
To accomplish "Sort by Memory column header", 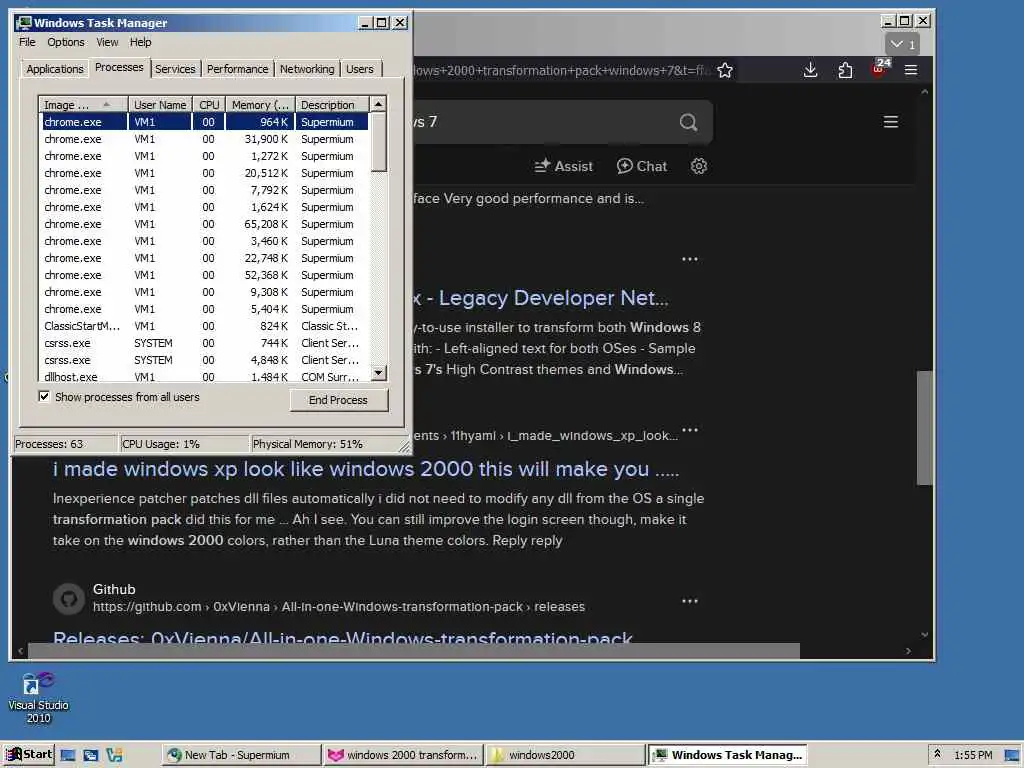I will 260,104.
